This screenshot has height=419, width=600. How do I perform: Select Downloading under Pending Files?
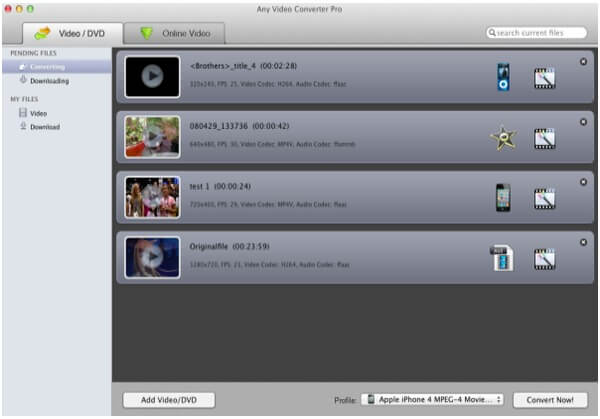point(49,81)
